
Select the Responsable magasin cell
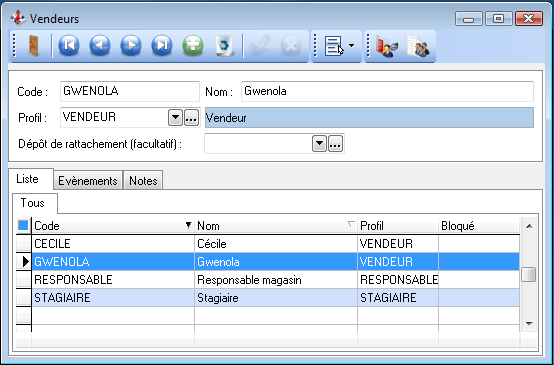276,280
